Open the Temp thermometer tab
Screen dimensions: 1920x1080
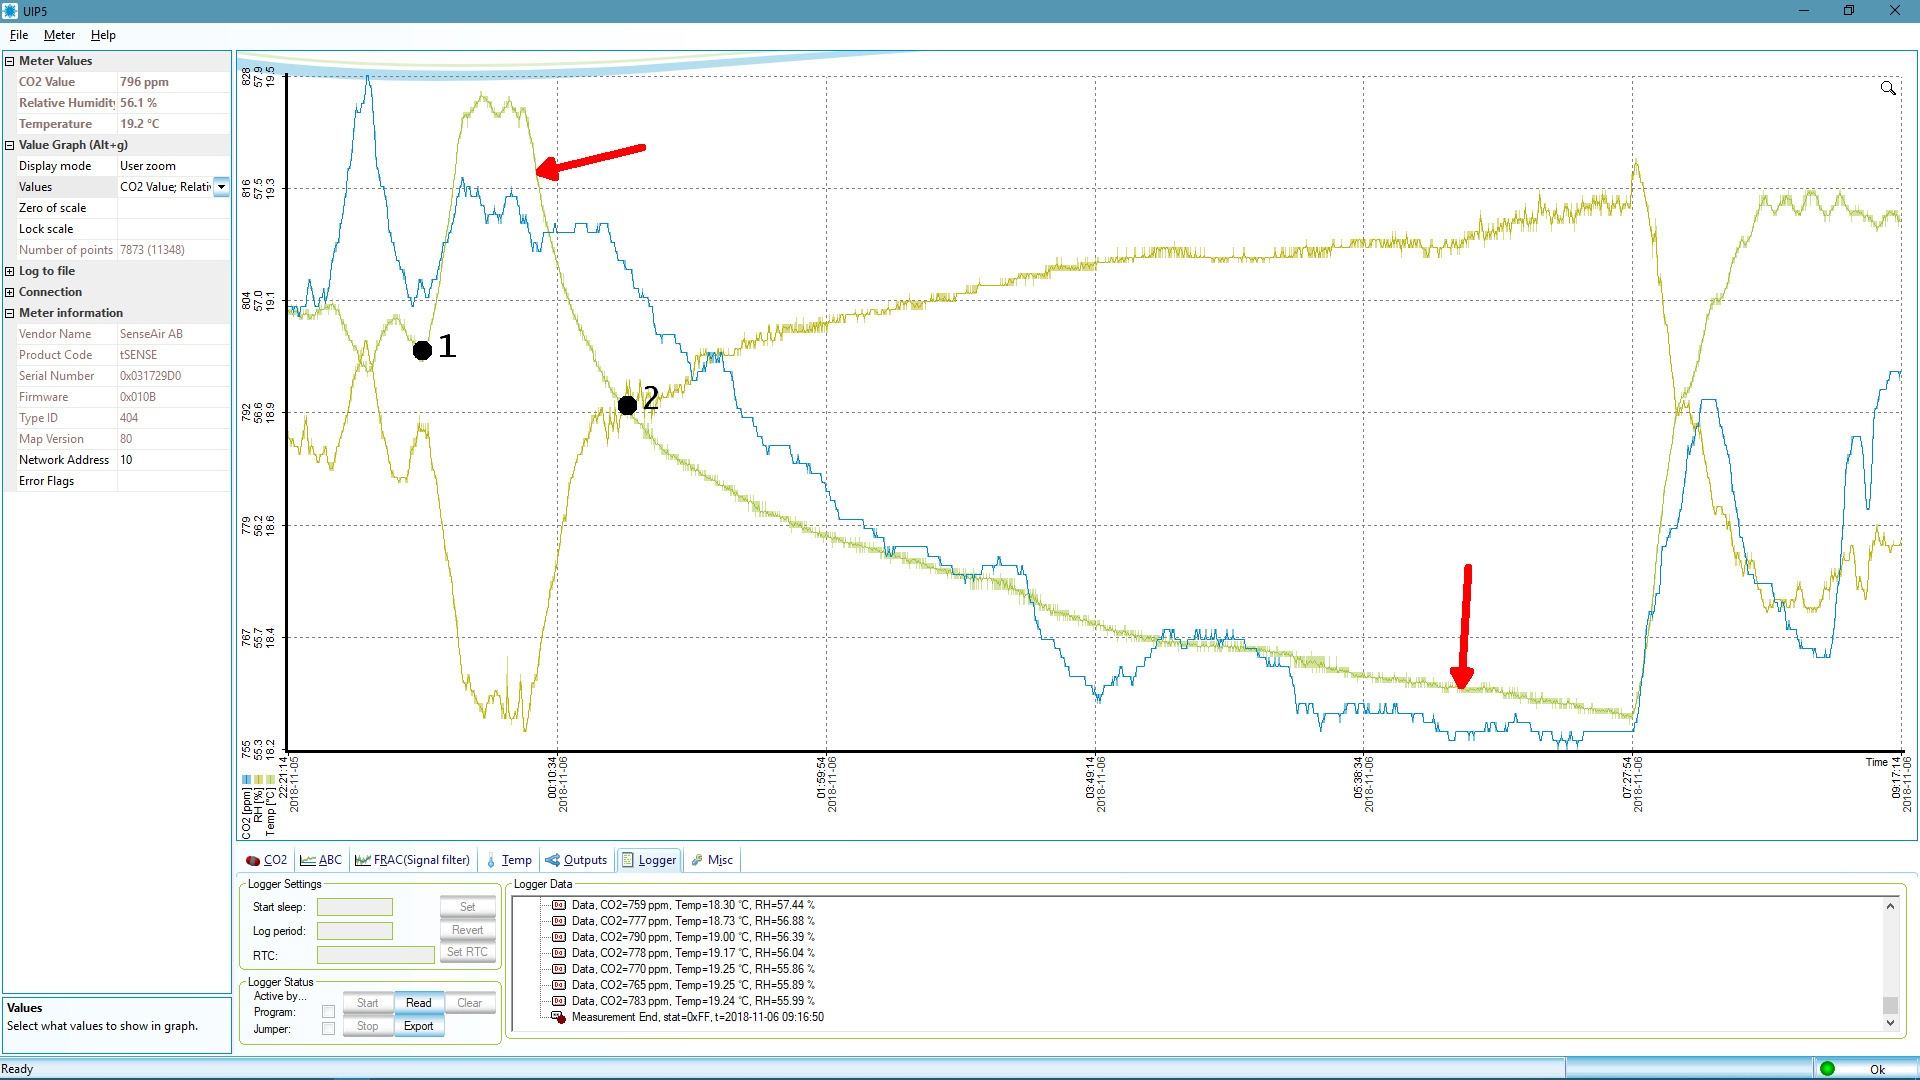click(508, 860)
